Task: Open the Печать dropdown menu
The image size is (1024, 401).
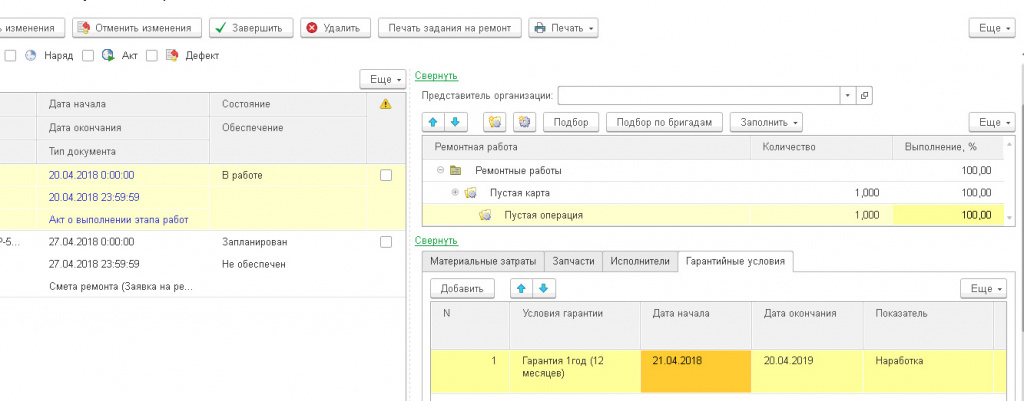Action: [564, 28]
